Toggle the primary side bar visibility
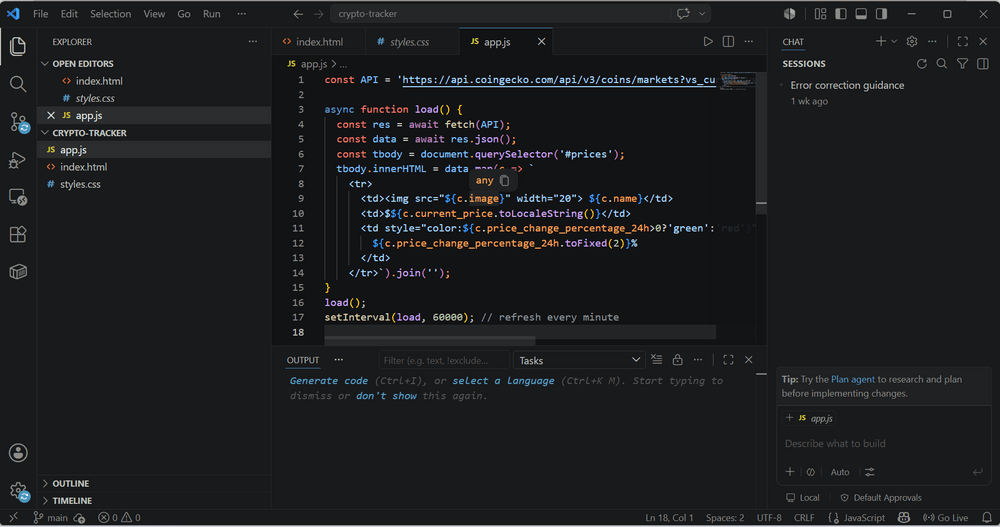Image resolution: width=1000 pixels, height=527 pixels. 841,14
